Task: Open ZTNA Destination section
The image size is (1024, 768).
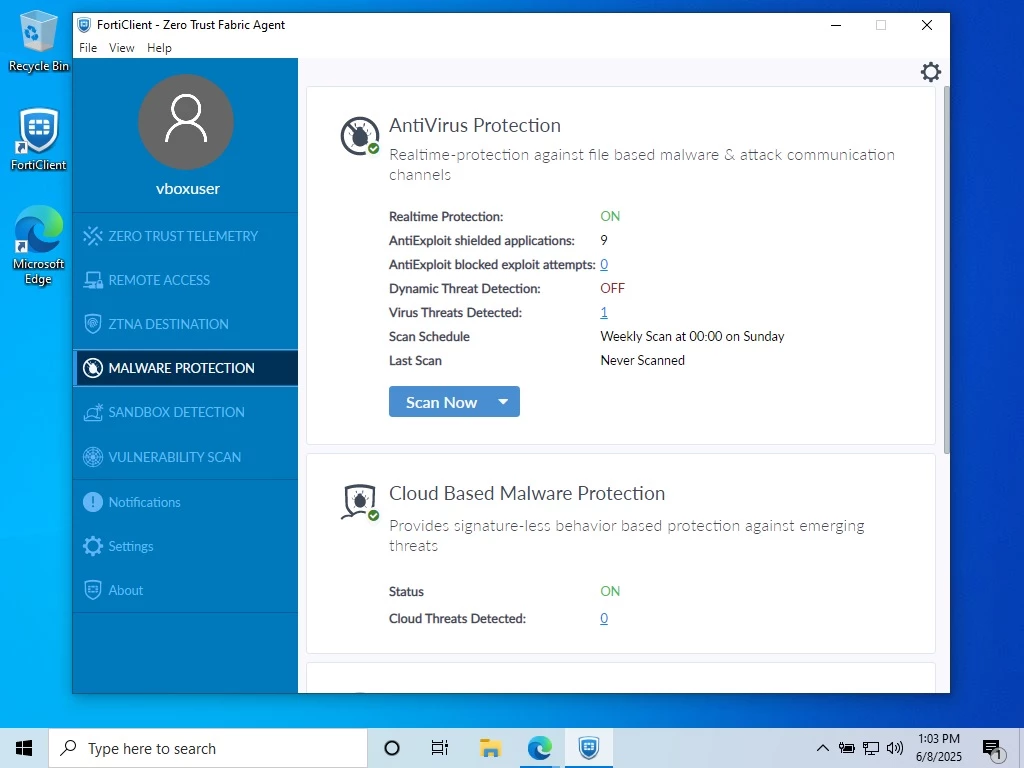Action: 185,324
